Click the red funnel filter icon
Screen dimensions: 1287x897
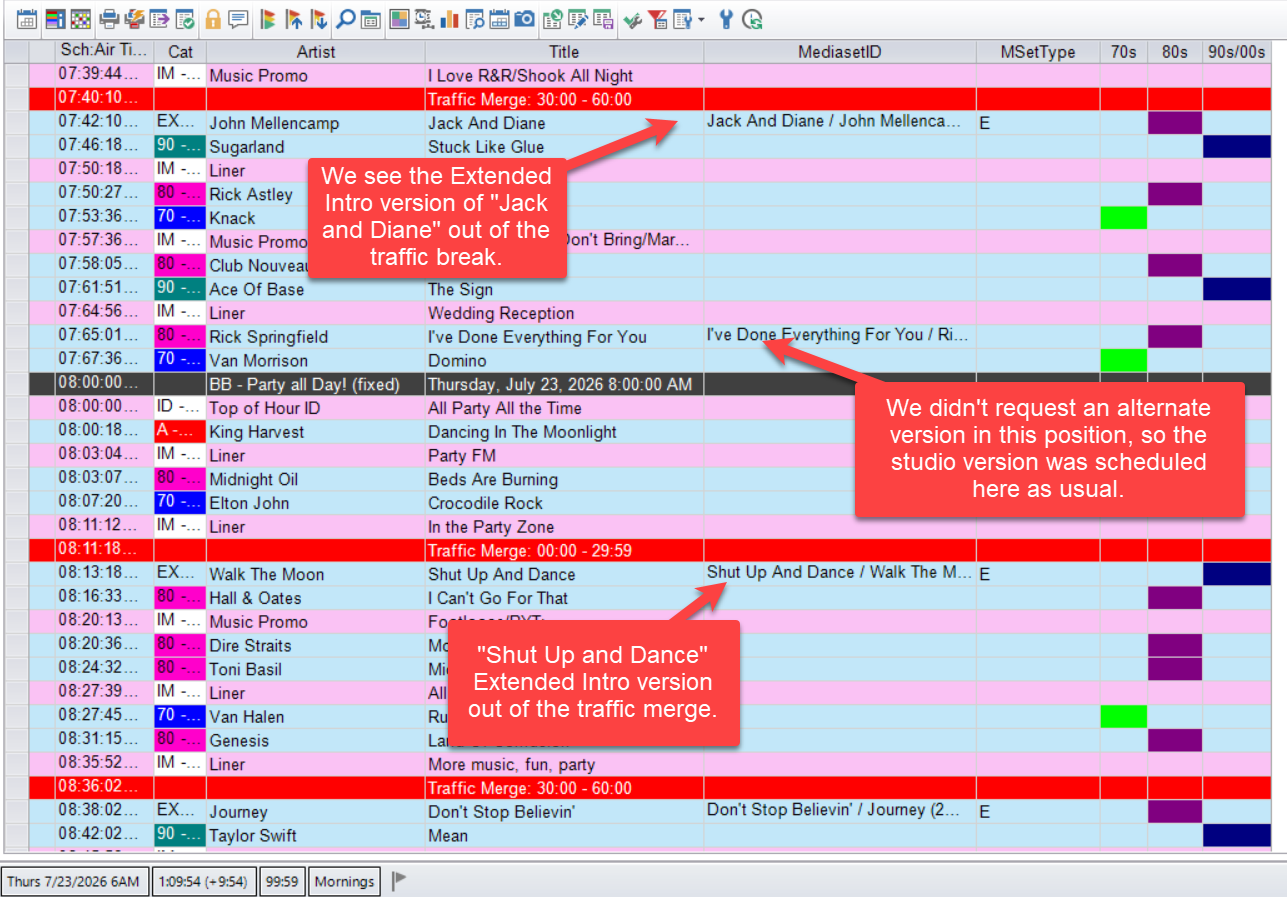658,19
